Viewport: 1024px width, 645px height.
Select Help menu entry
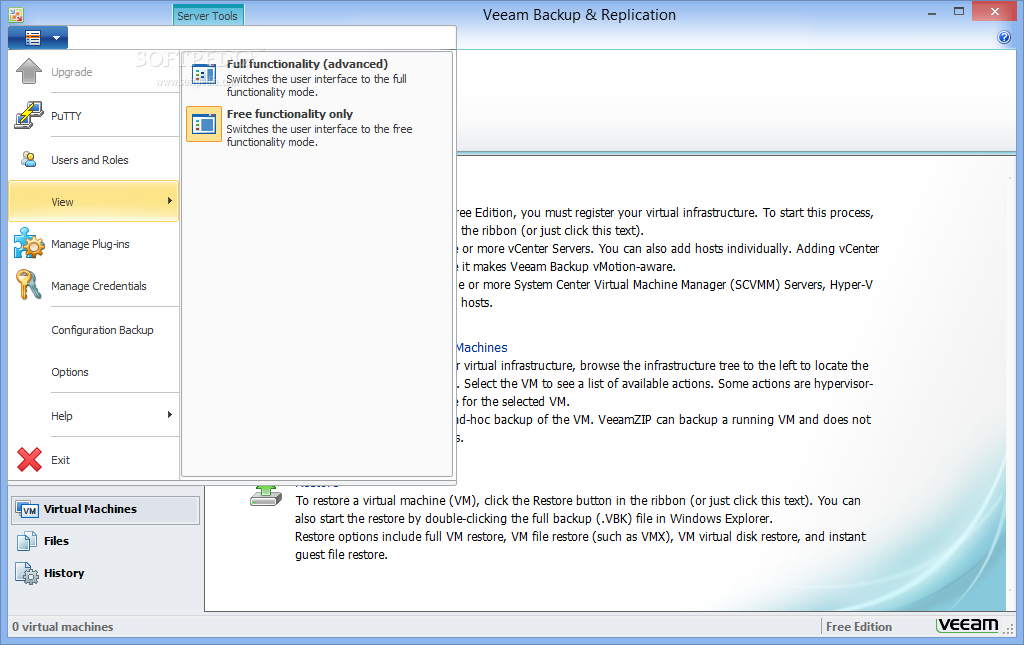tap(94, 416)
